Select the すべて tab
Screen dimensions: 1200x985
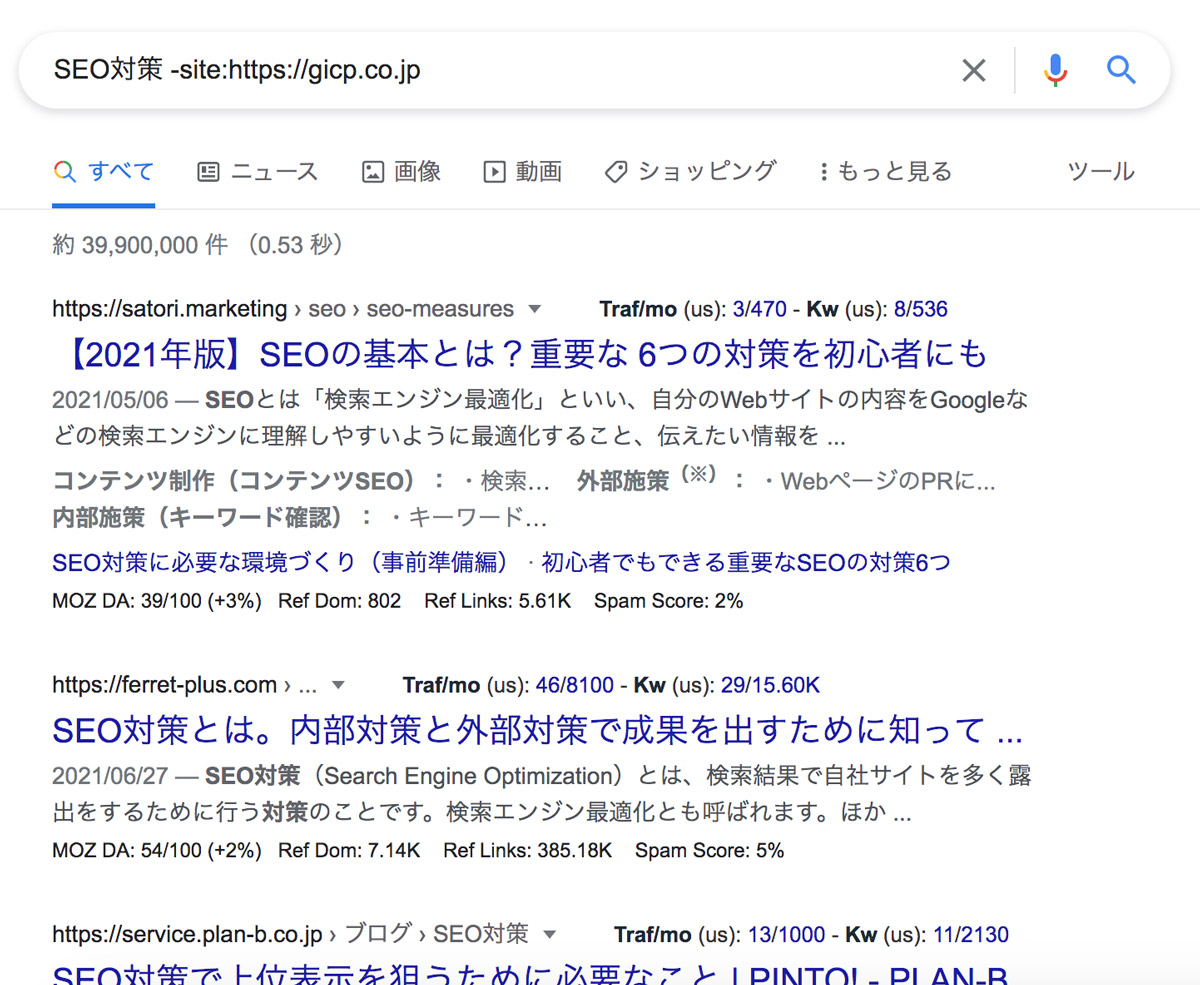click(103, 172)
